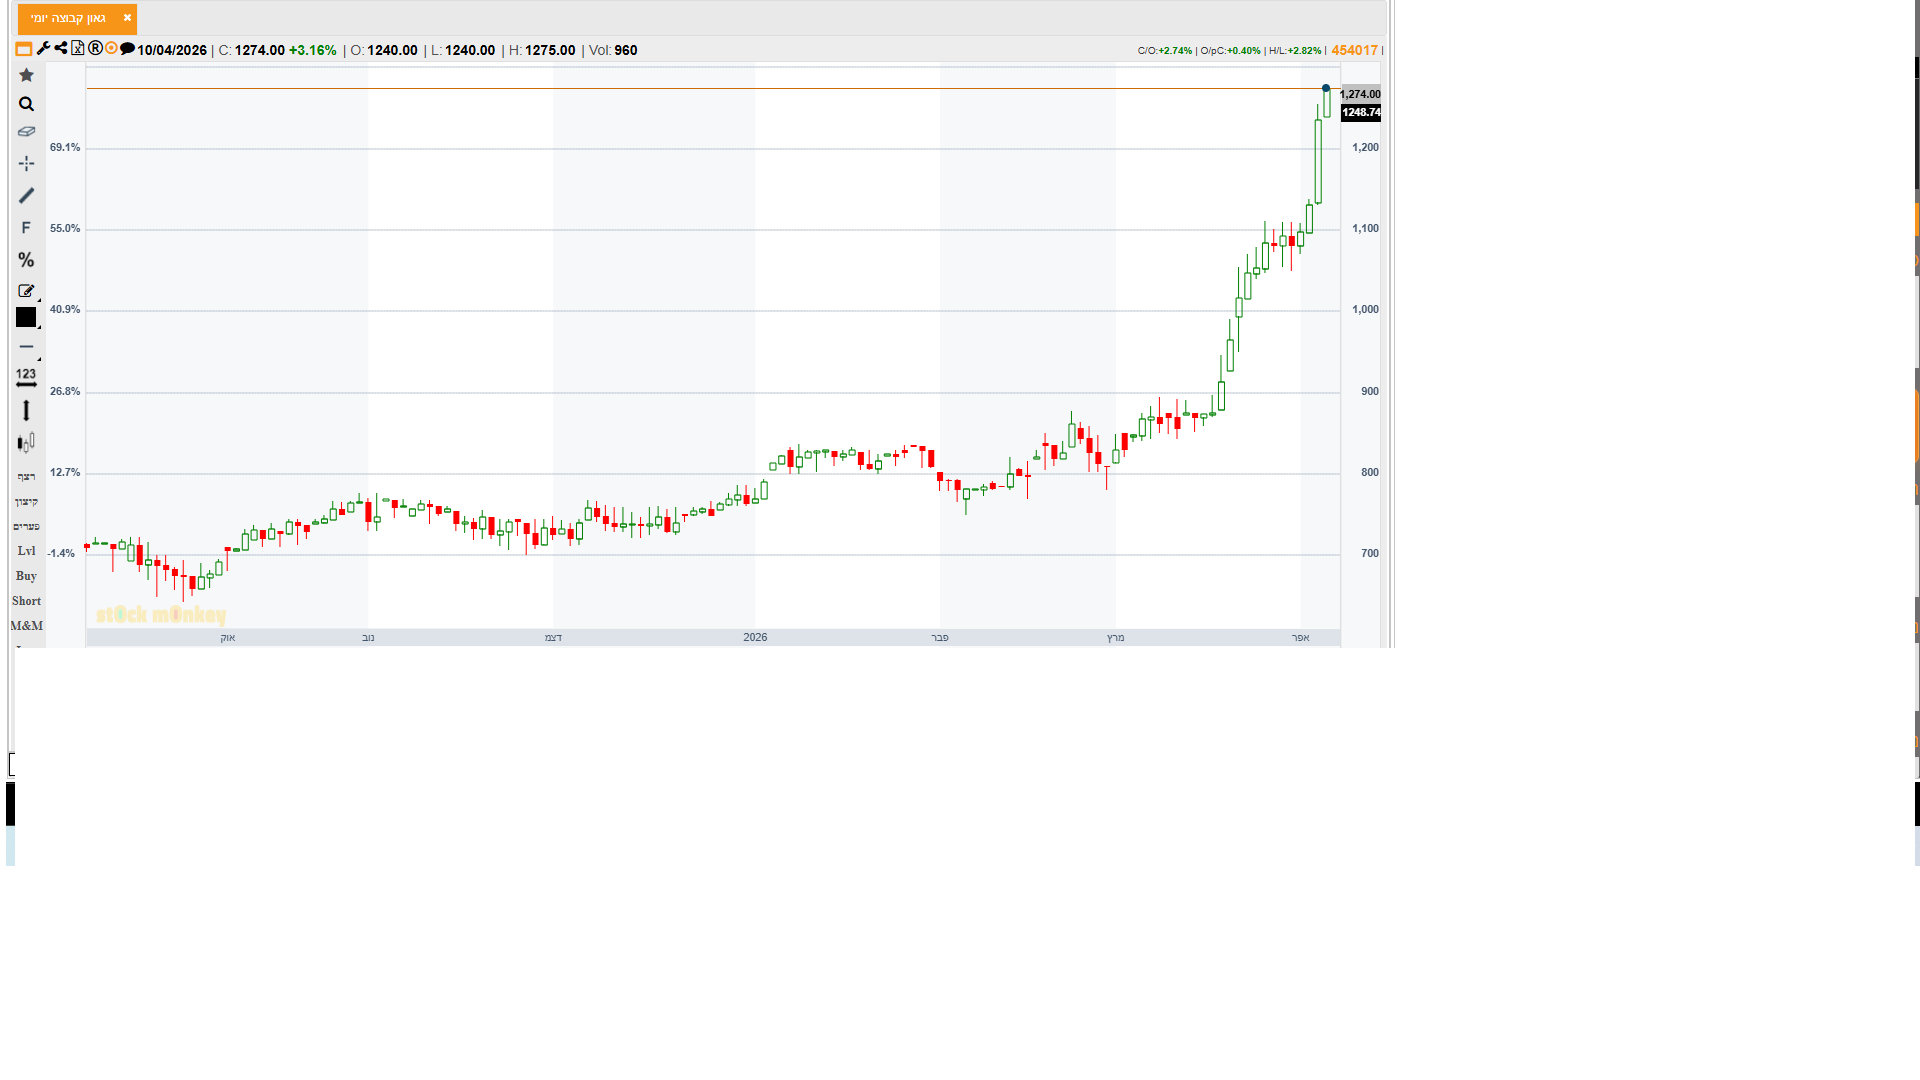Open chart settings wrench icon
Screen dimensions: 1920x1080
(43, 48)
